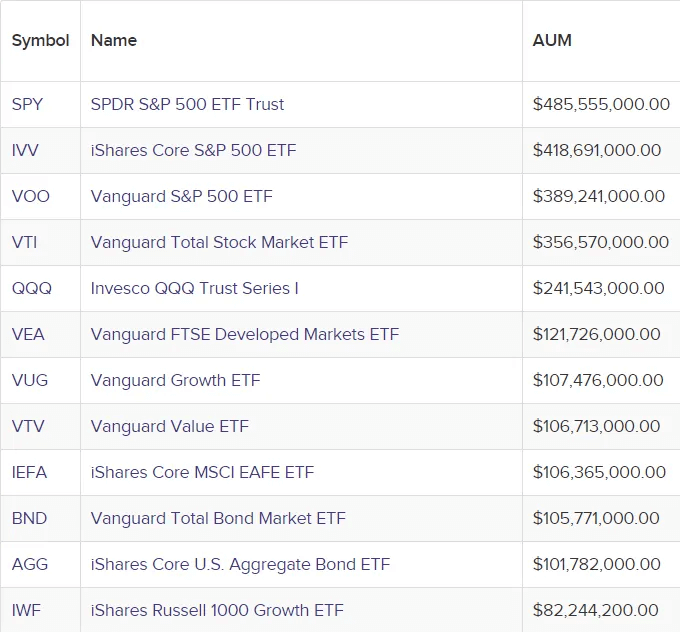Click the SPY AUM value $485,555,000.00
This screenshot has width=680, height=632.
[x=601, y=104]
